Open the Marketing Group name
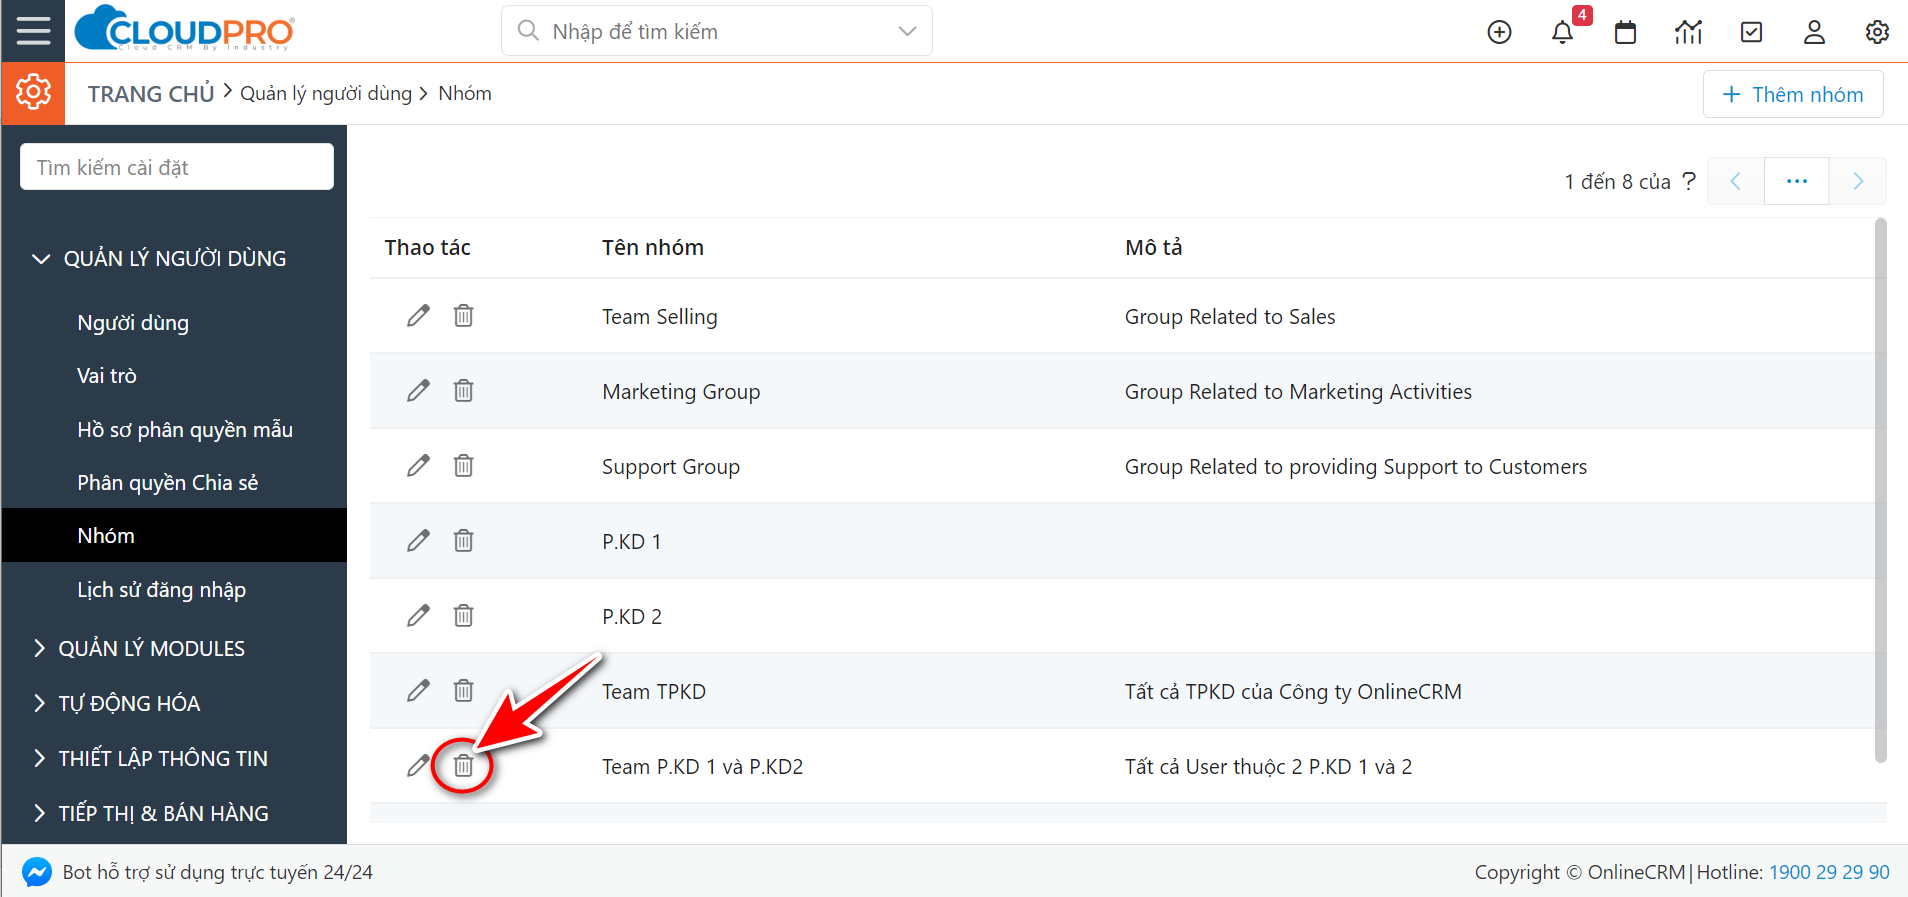Image resolution: width=1908 pixels, height=897 pixels. click(681, 392)
